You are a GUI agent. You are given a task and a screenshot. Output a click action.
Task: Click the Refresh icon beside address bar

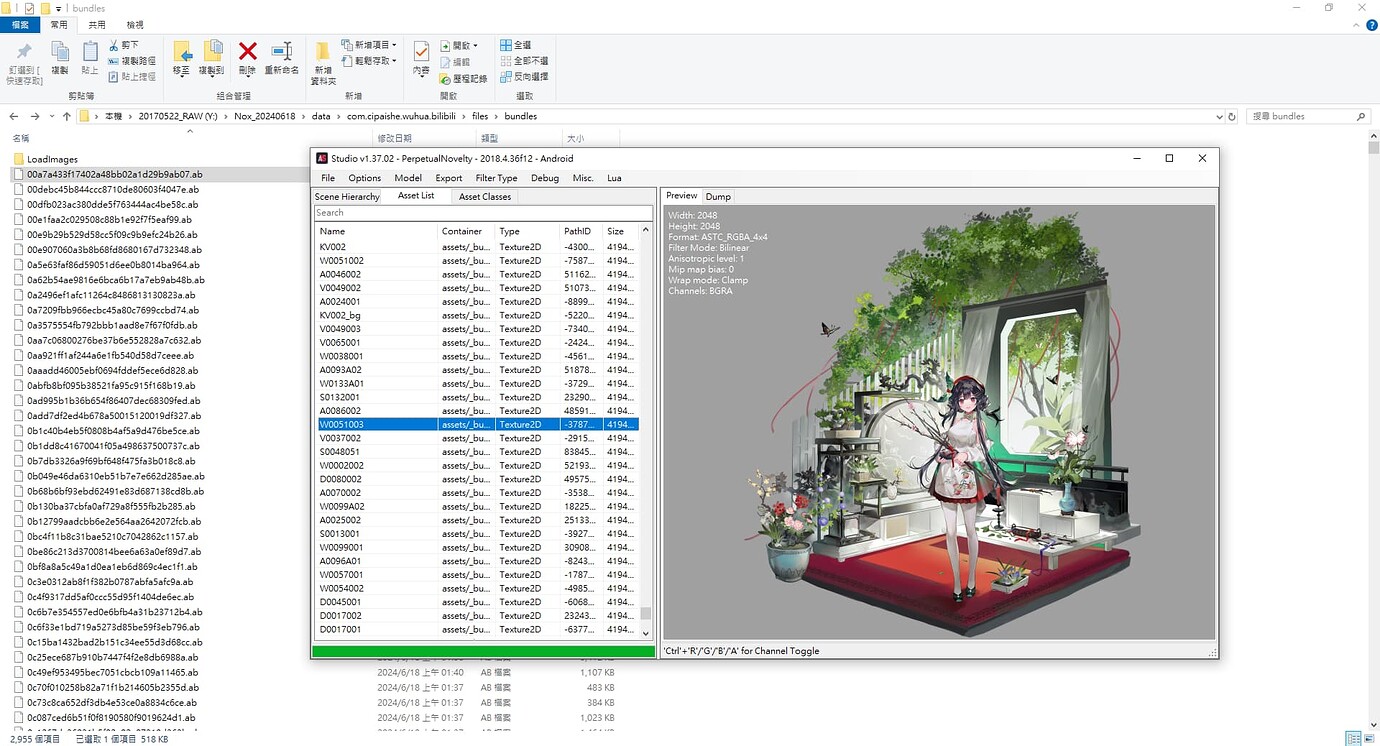pyautogui.click(x=1234, y=116)
